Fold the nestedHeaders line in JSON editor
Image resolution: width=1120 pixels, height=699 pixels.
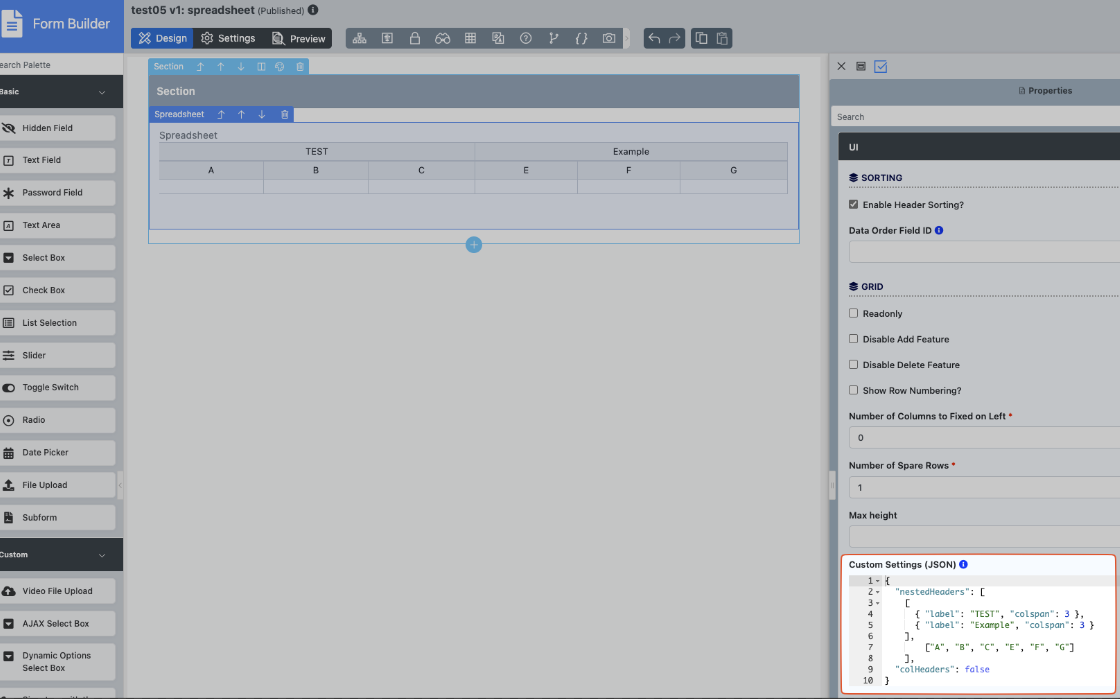tap(877, 592)
